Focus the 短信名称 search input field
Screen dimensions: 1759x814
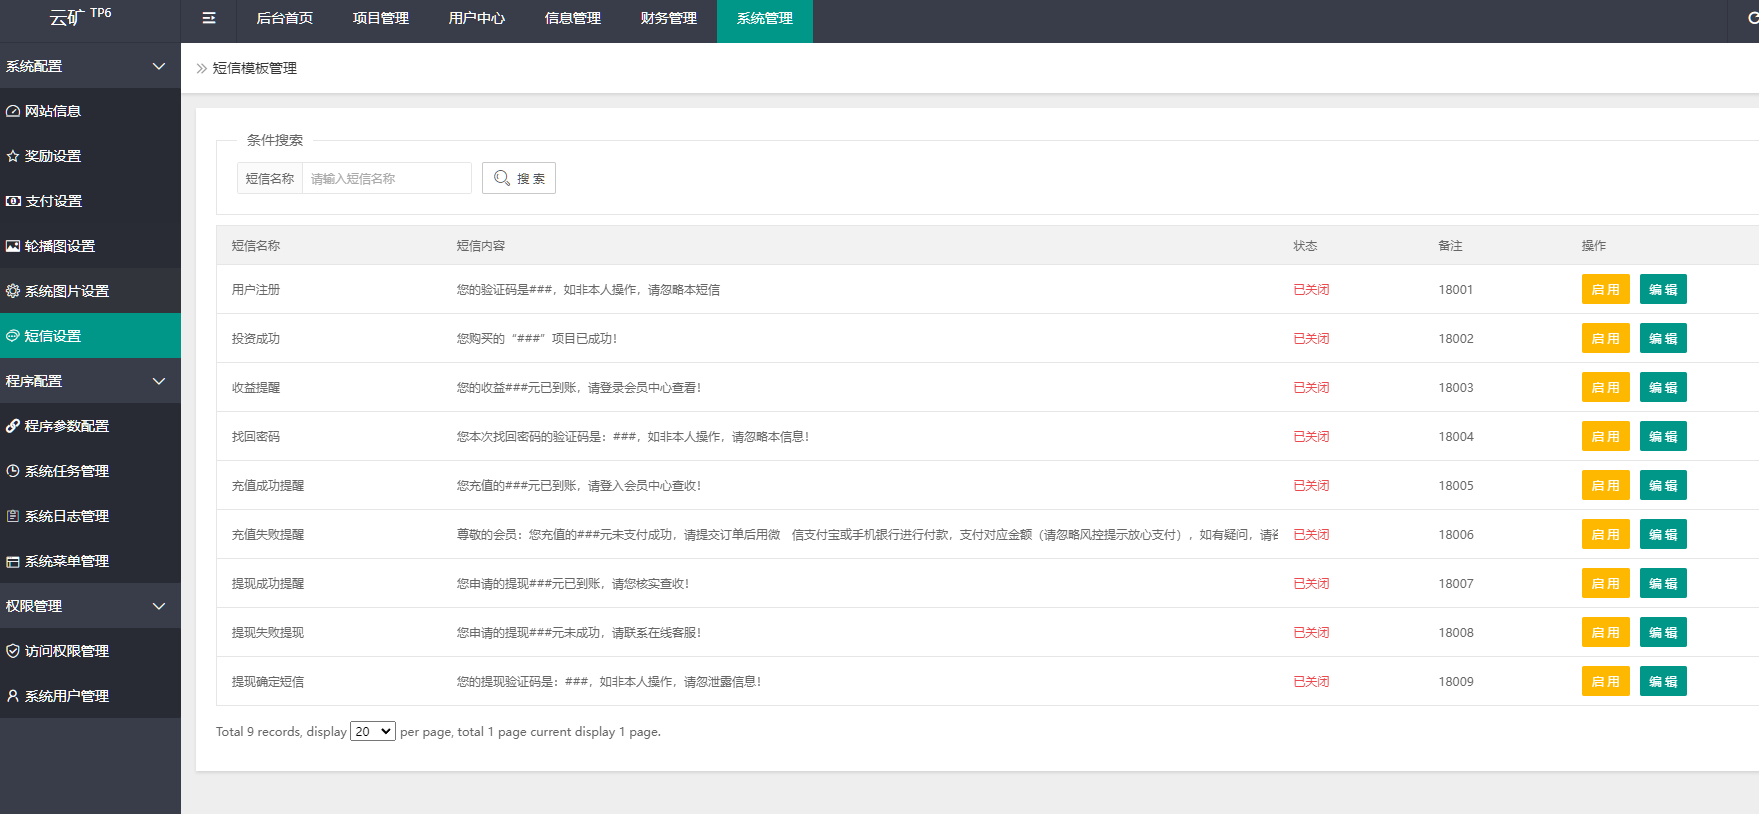tap(386, 178)
